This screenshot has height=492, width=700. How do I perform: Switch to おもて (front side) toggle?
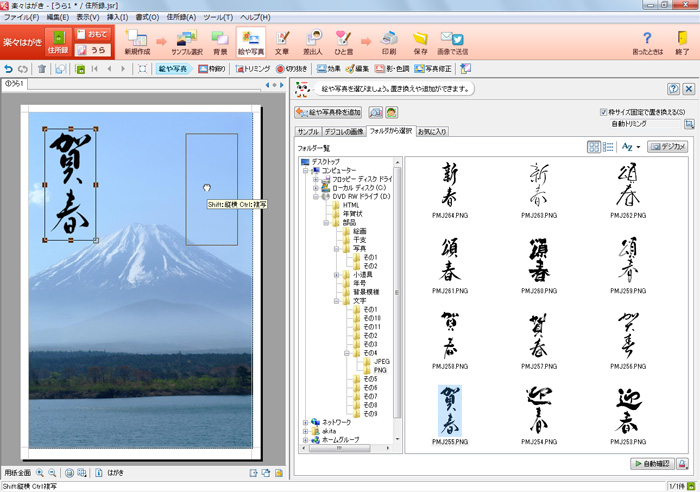tap(92, 34)
